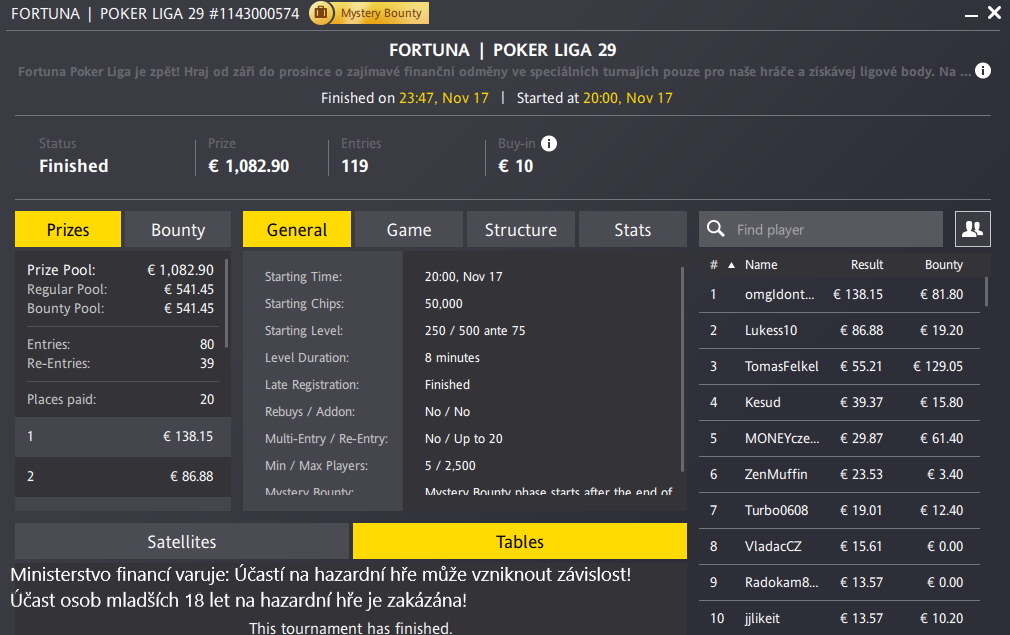Click Starting Chips value 50,000
The image size is (1010, 635).
[443, 303]
